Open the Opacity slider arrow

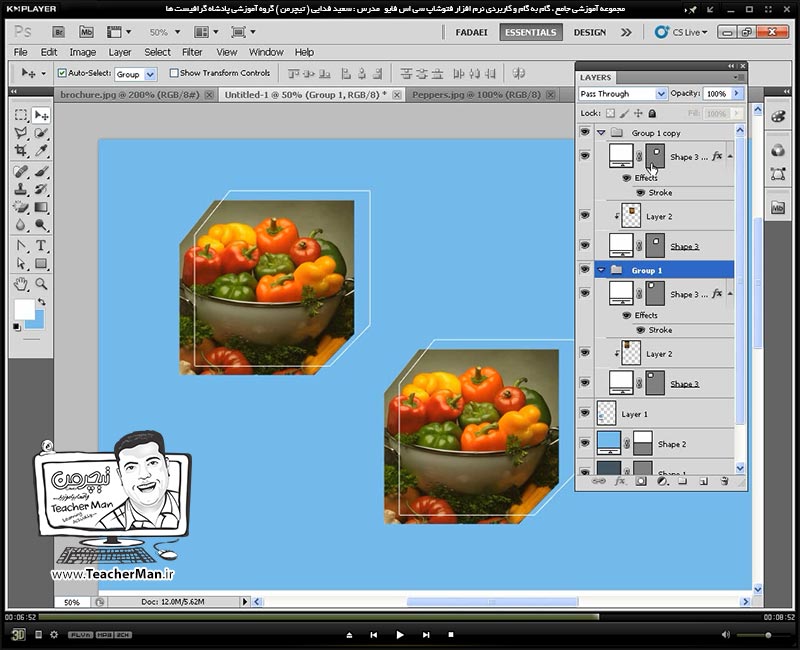736,93
